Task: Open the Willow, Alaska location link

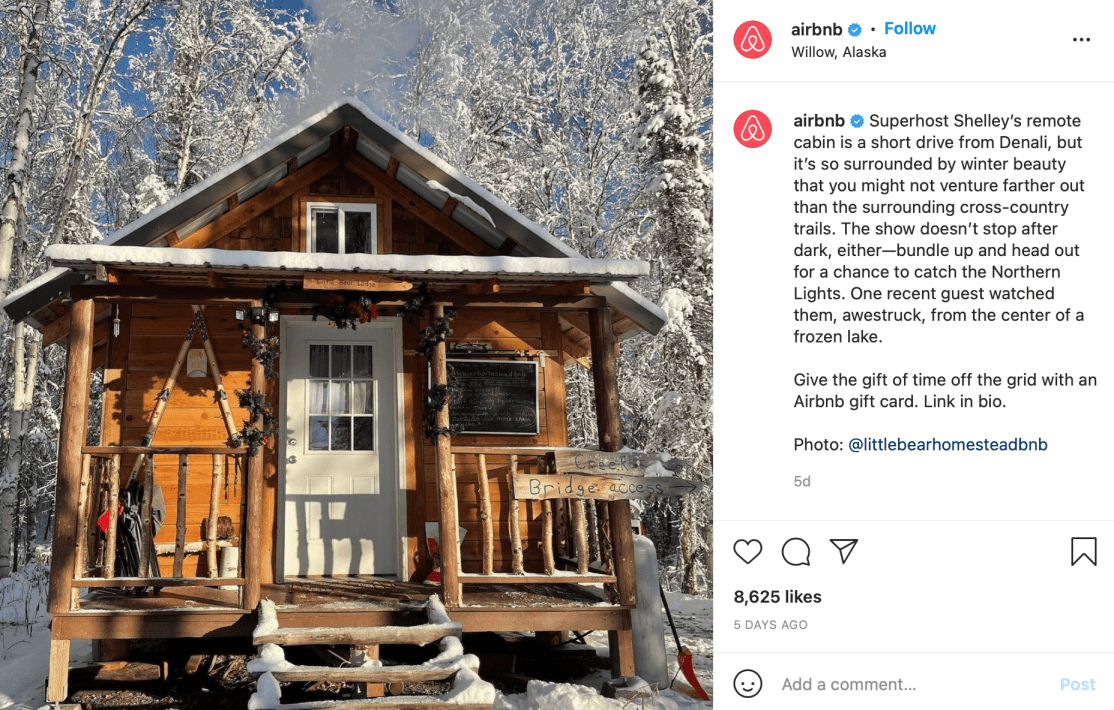Action: click(x=838, y=52)
